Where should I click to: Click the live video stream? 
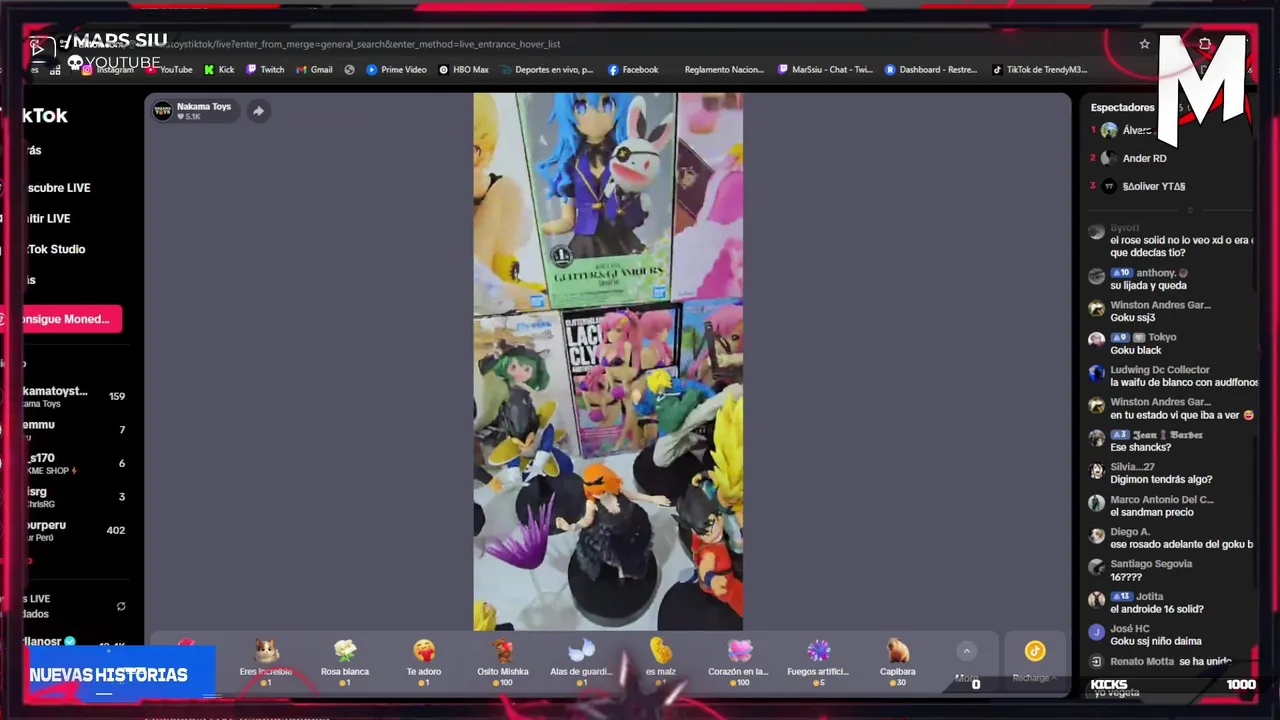(x=608, y=362)
